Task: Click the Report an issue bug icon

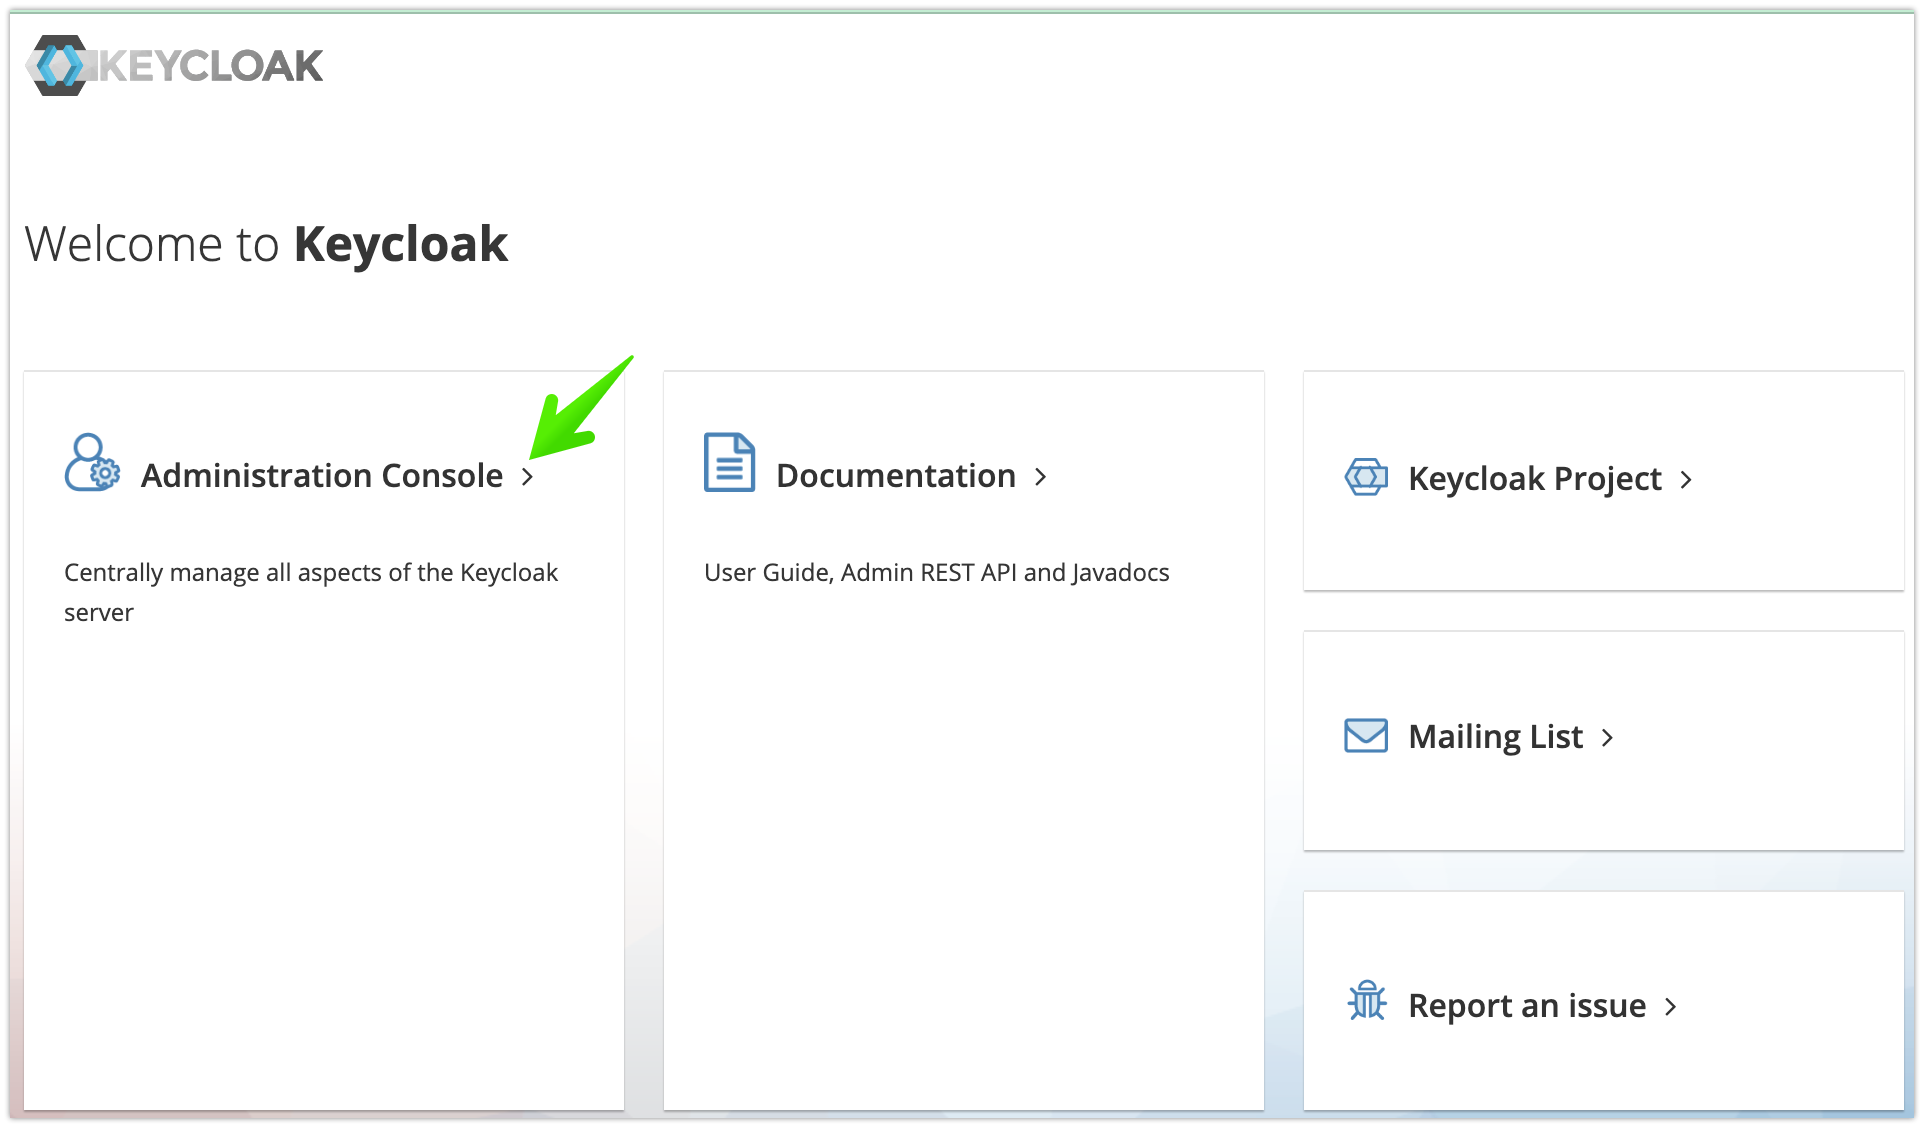Action: coord(1367,1001)
